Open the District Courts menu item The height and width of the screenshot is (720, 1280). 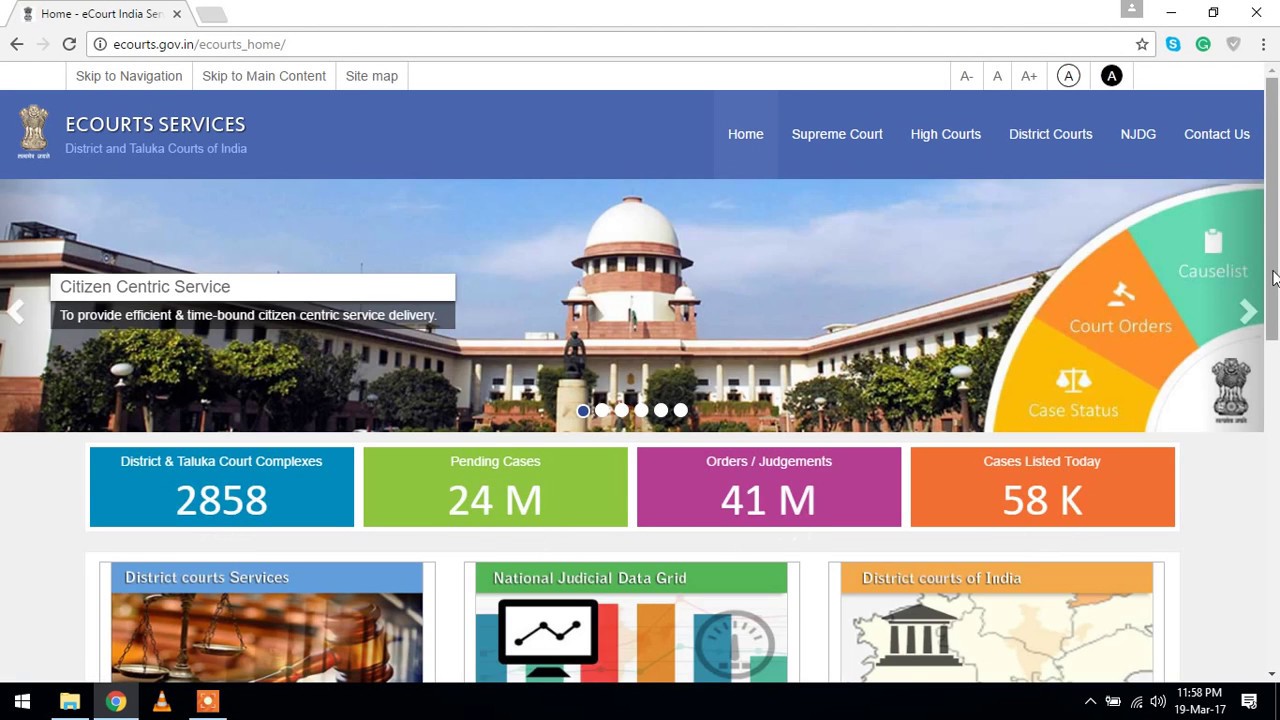pyautogui.click(x=1050, y=134)
